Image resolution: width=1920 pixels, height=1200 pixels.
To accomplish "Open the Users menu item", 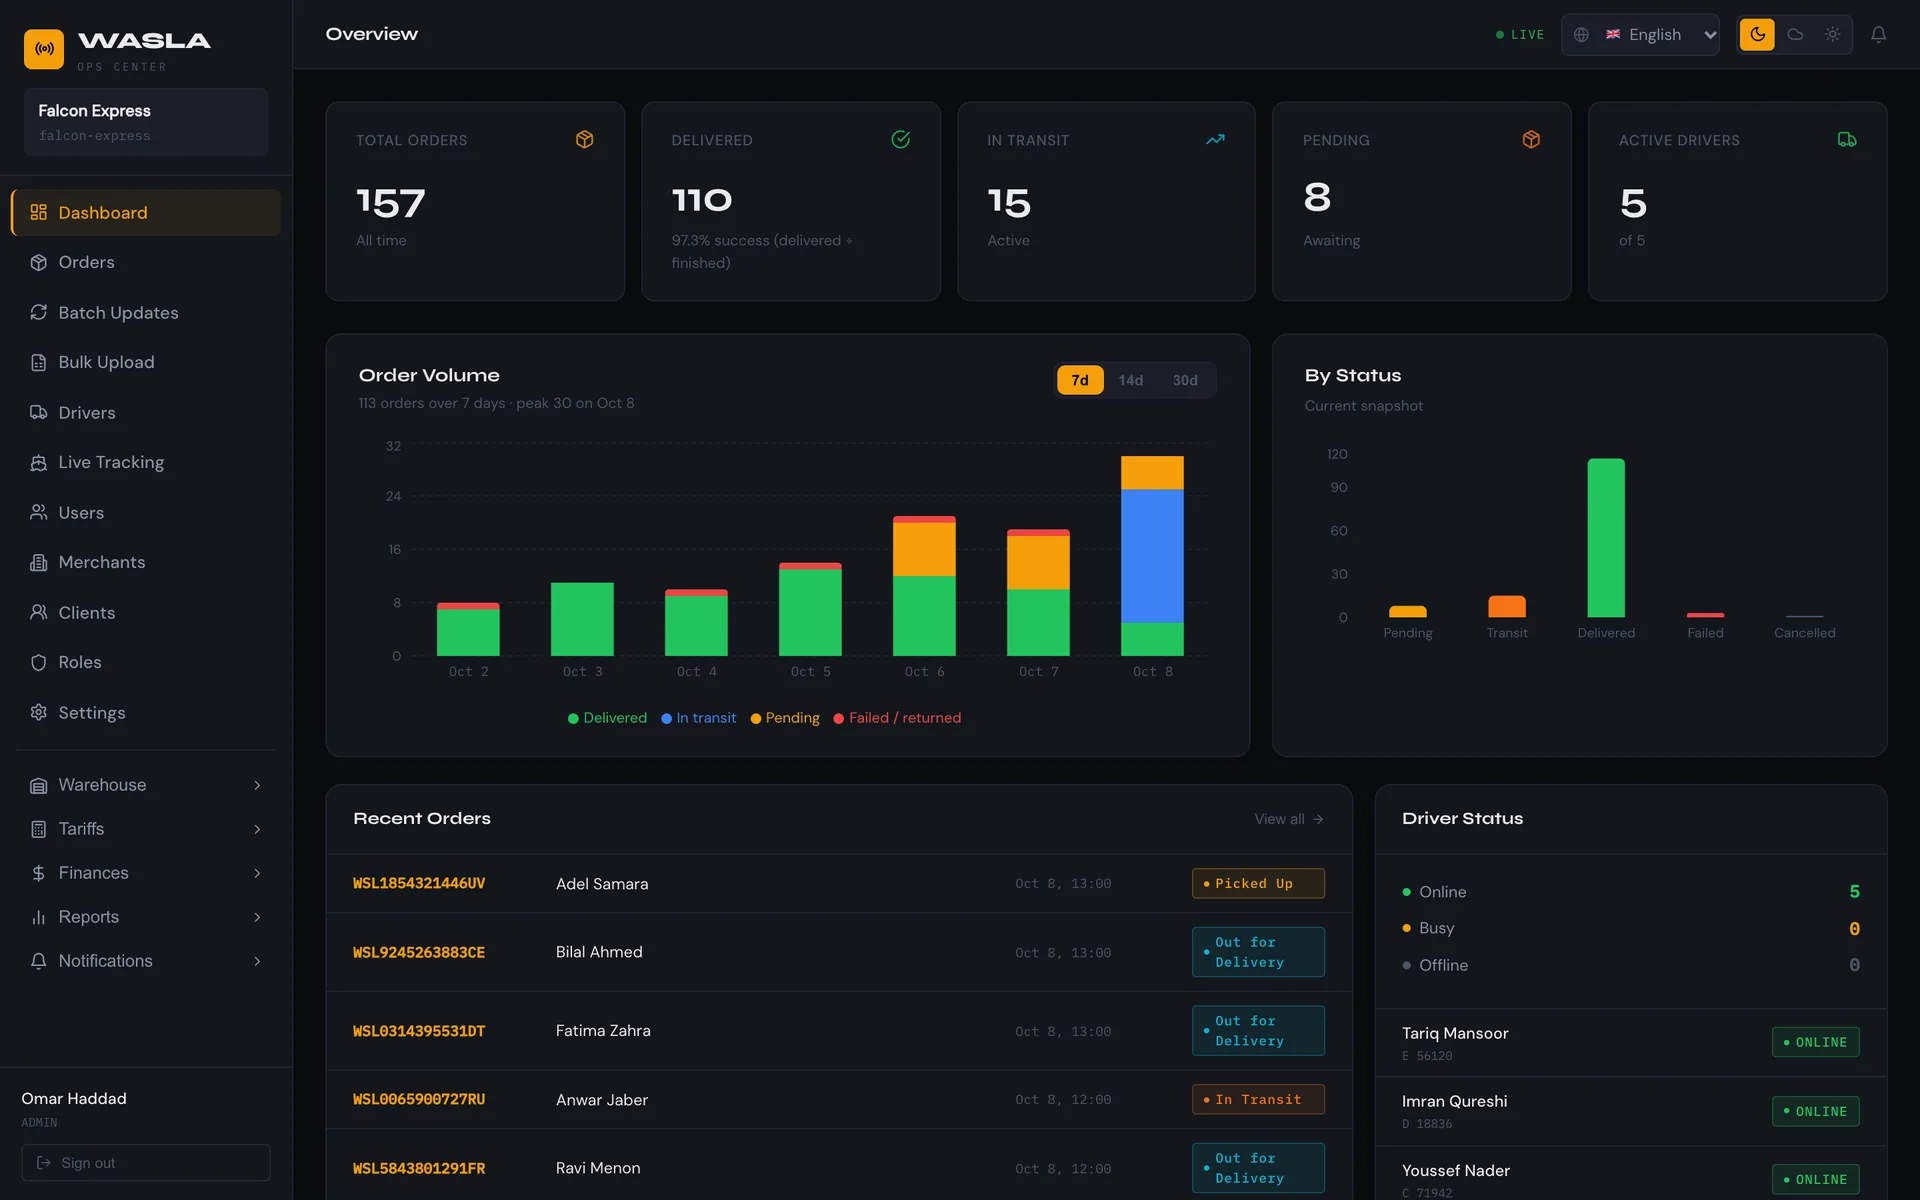I will [146, 512].
